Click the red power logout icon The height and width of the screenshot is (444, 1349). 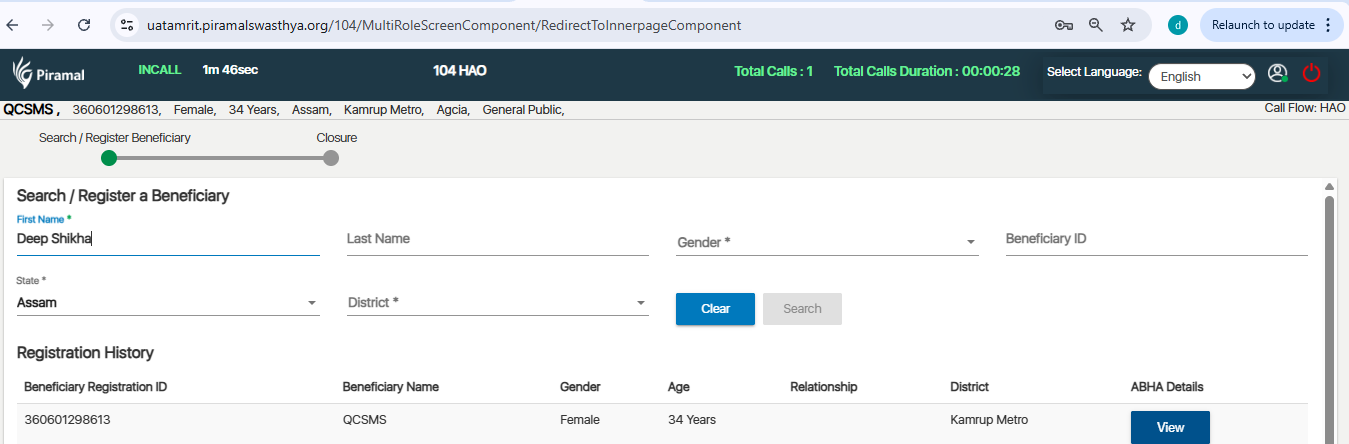point(1311,73)
